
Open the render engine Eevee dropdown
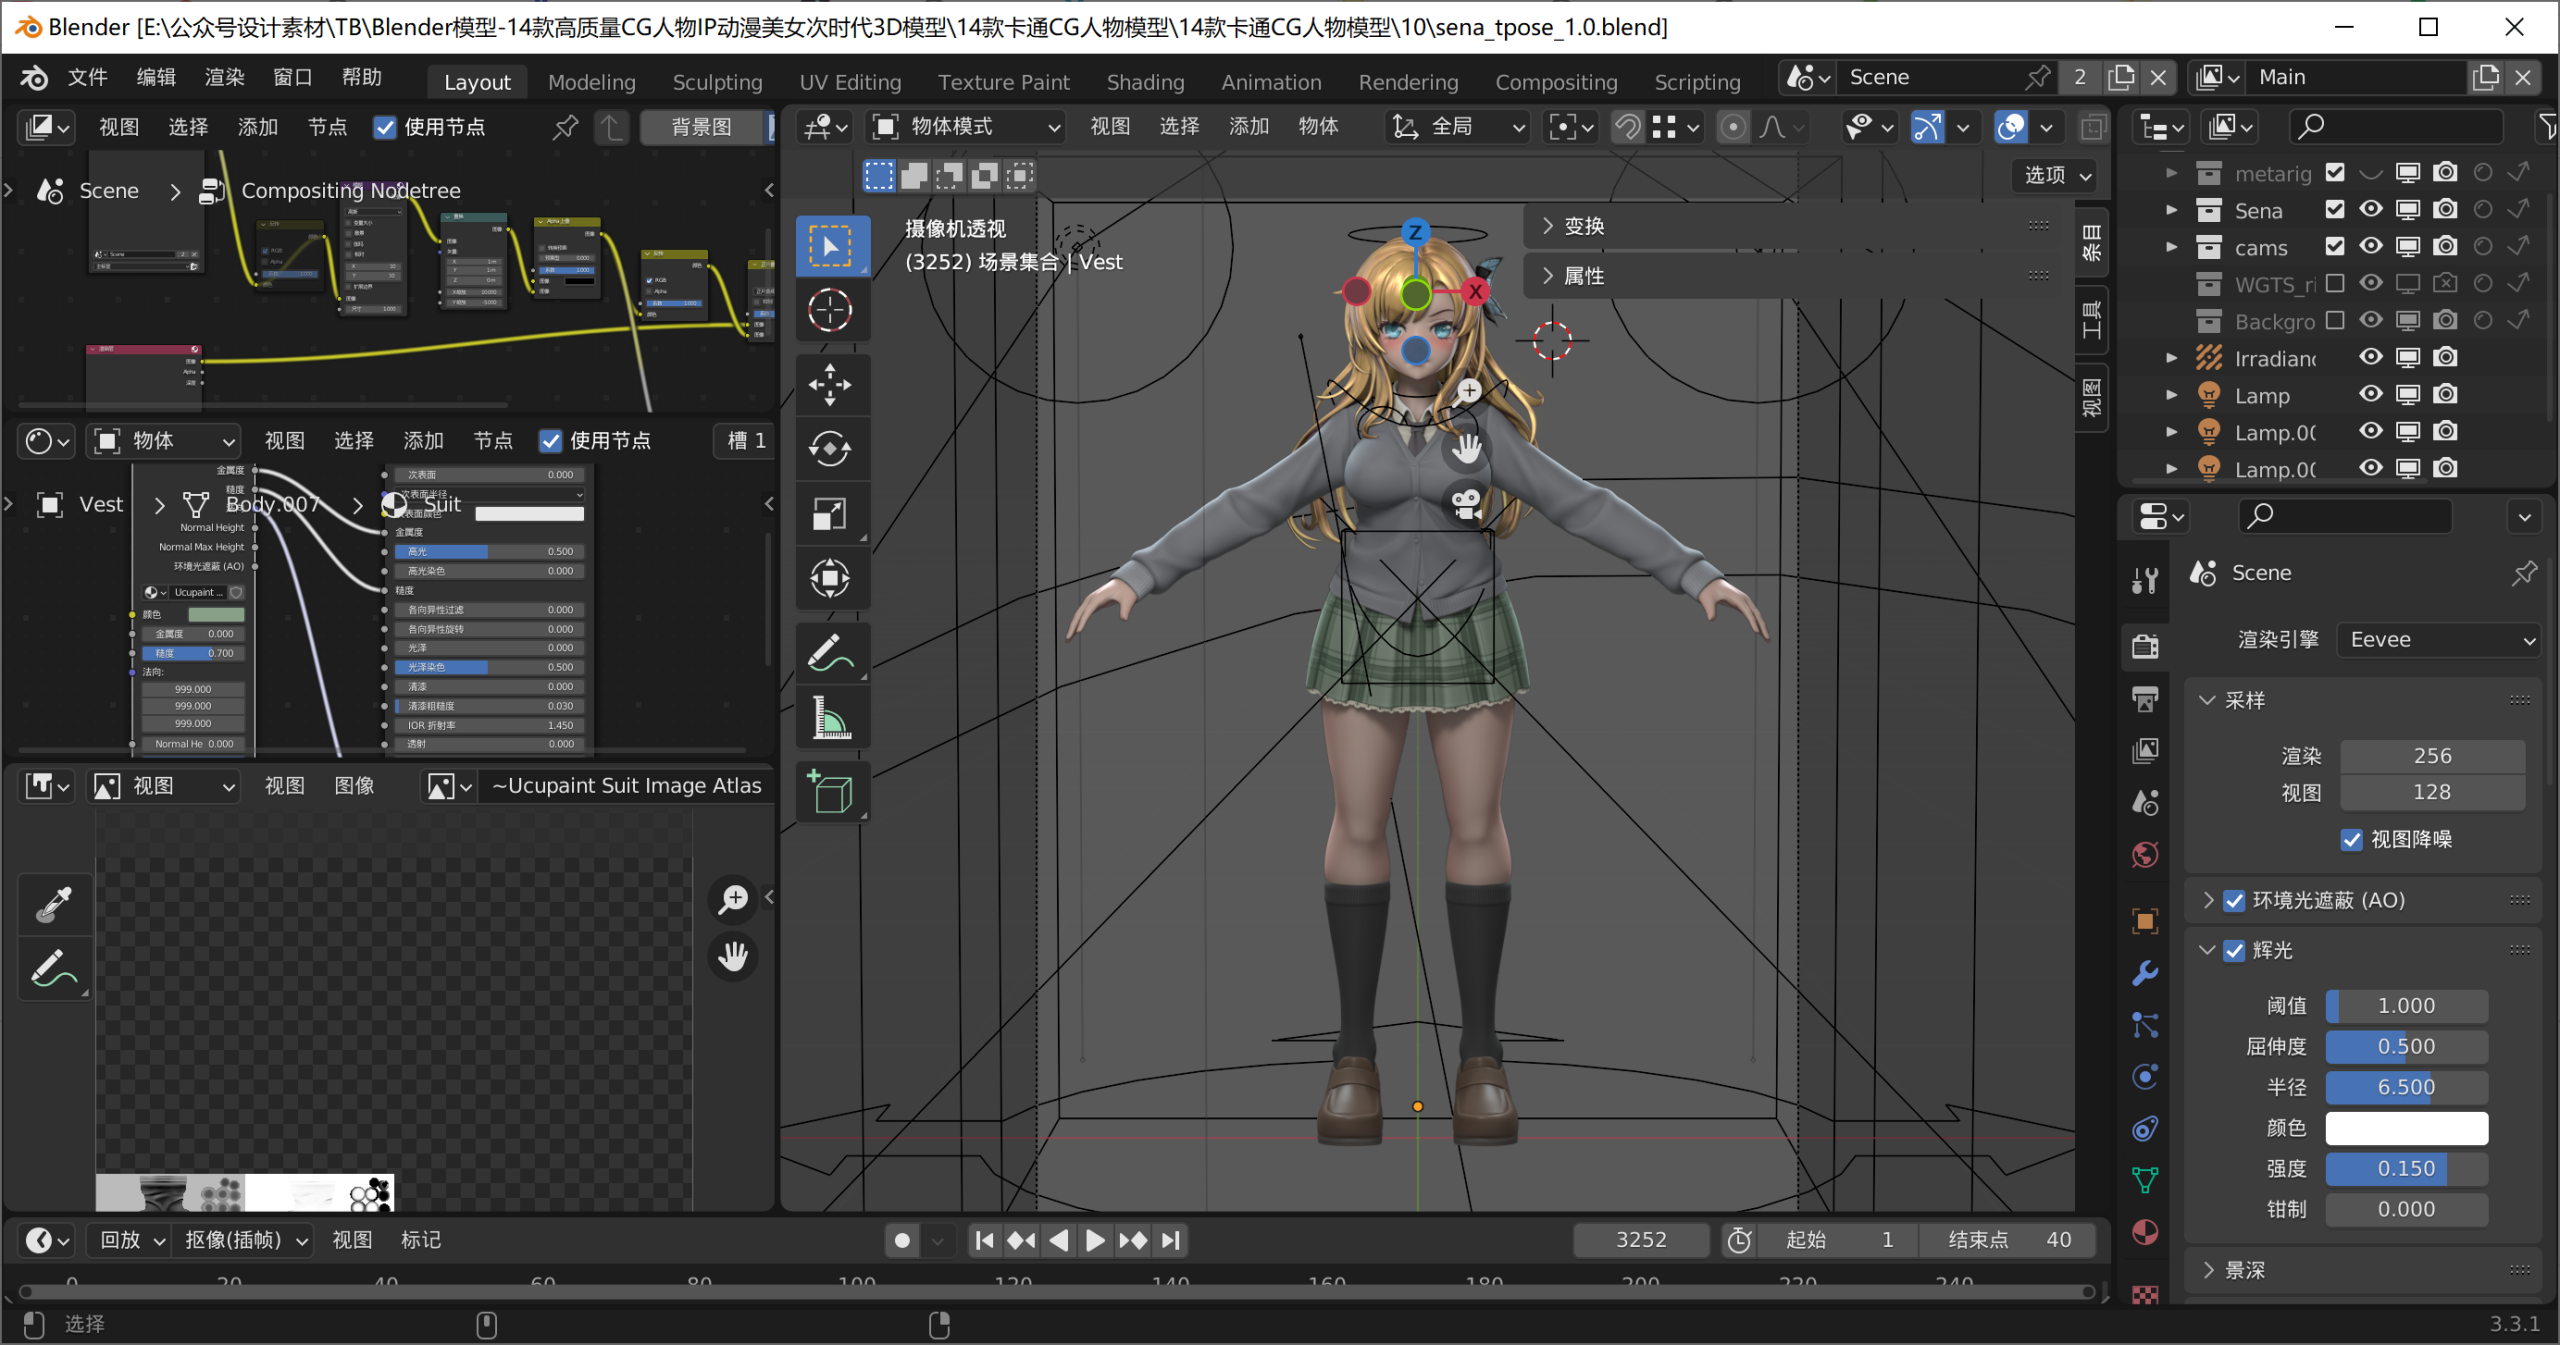pyautogui.click(x=2439, y=640)
